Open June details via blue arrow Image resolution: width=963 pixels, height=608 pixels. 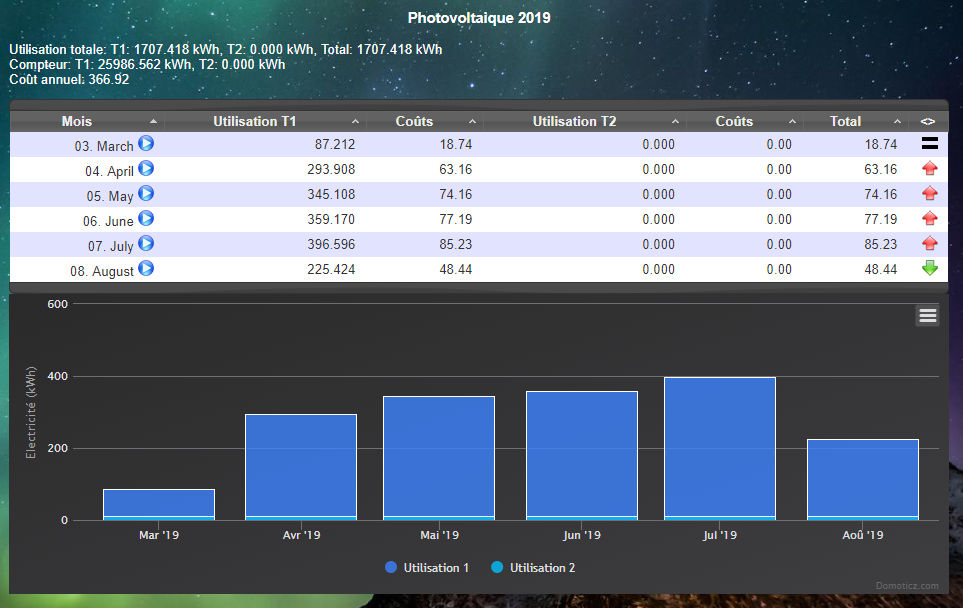[x=146, y=219]
